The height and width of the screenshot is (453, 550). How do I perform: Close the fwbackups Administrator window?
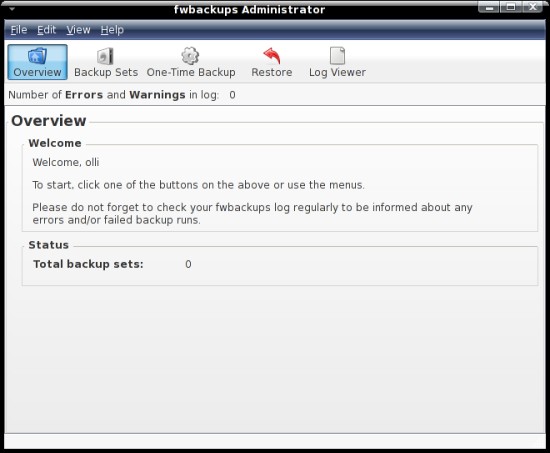tap(533, 7)
